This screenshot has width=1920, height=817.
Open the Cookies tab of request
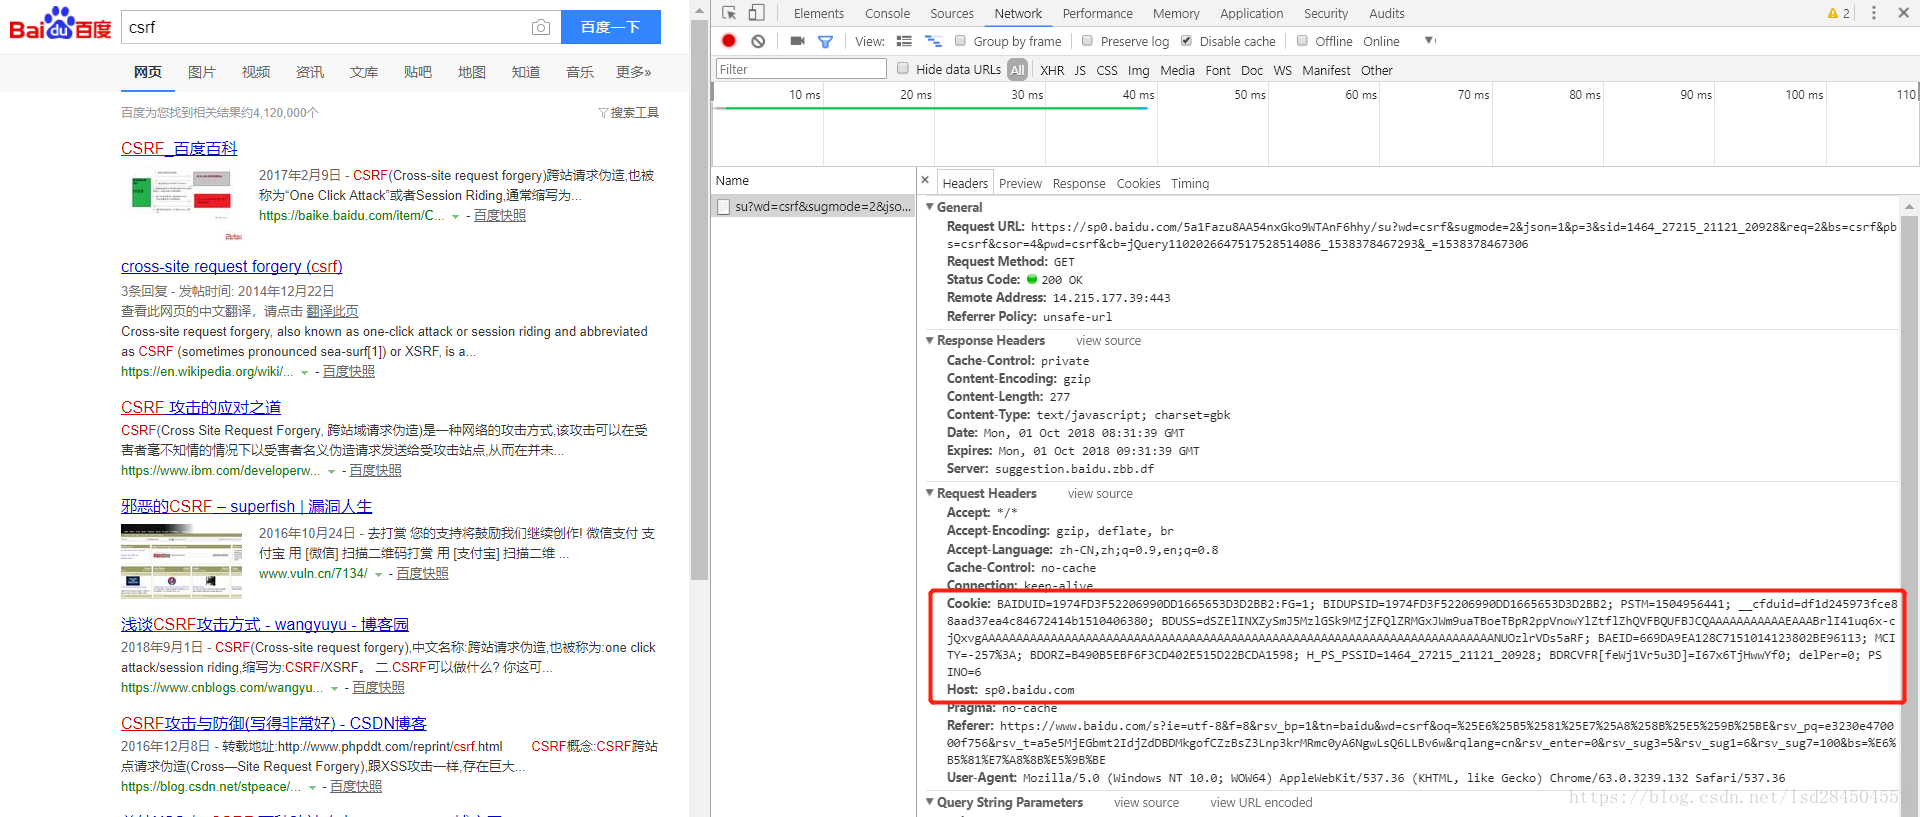click(1138, 183)
